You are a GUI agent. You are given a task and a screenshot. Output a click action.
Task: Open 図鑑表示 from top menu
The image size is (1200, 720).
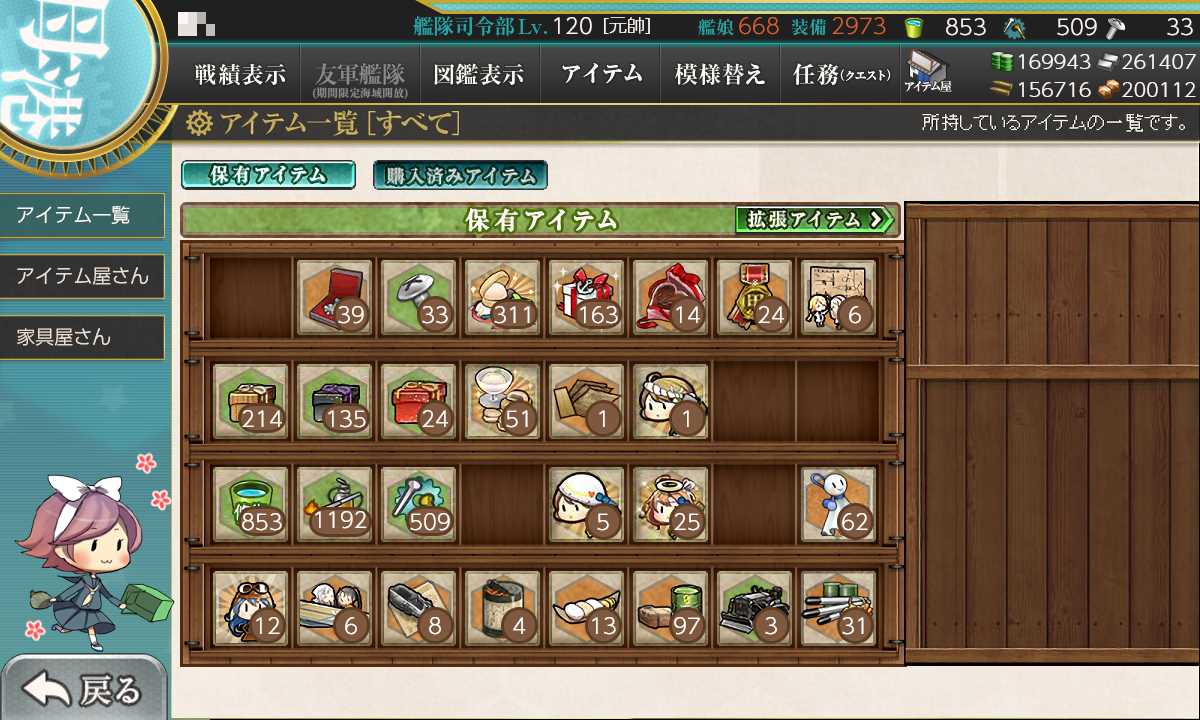tap(480, 74)
